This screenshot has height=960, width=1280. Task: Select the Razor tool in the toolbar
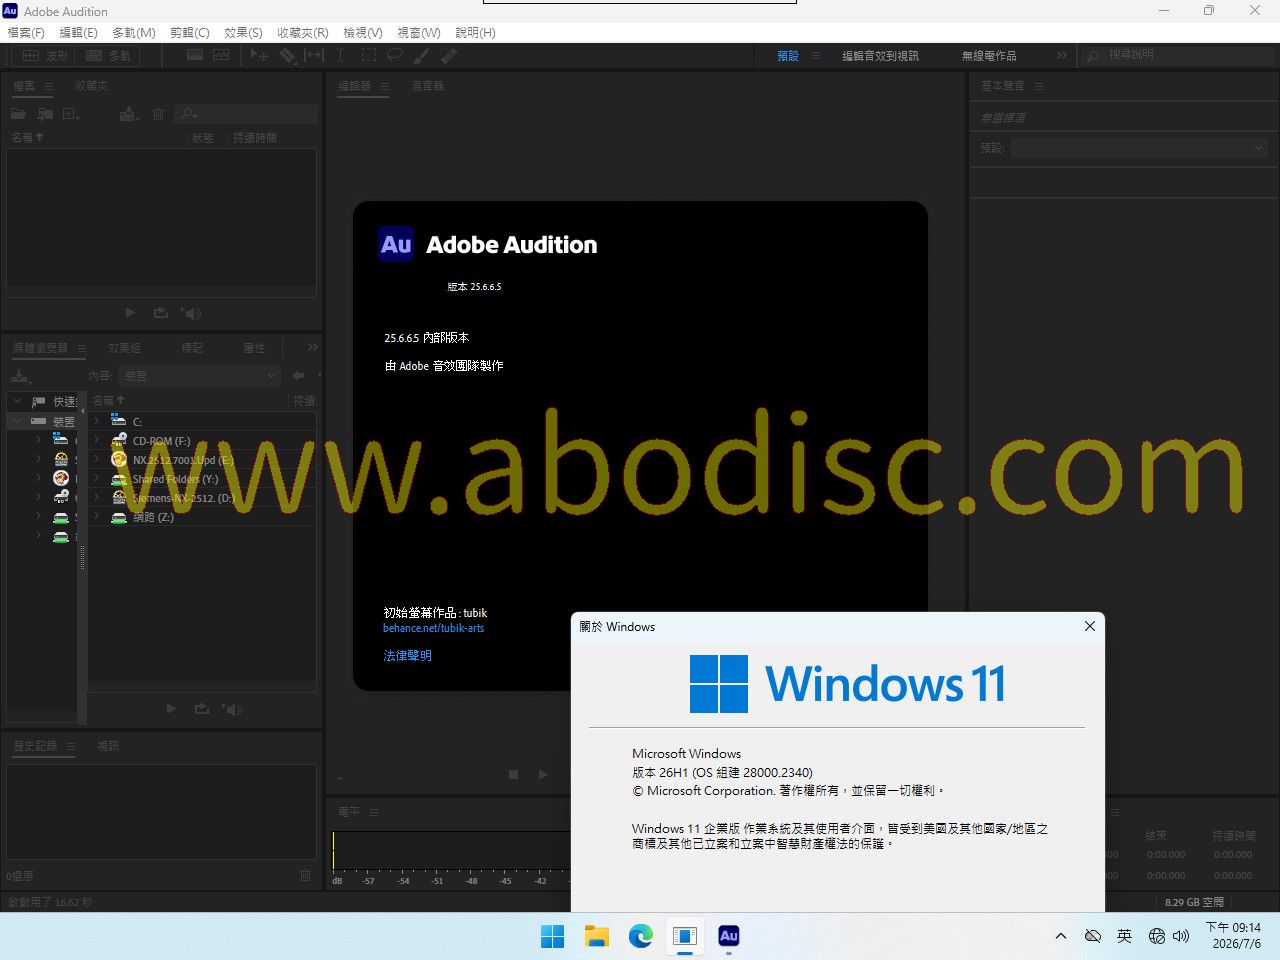(x=287, y=56)
